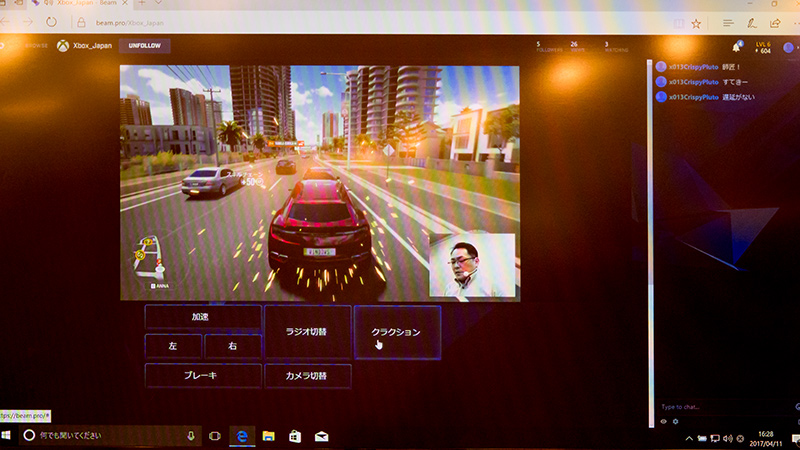Click the 右 (right) steering button
This screenshot has width=800, height=450.
coord(233,346)
